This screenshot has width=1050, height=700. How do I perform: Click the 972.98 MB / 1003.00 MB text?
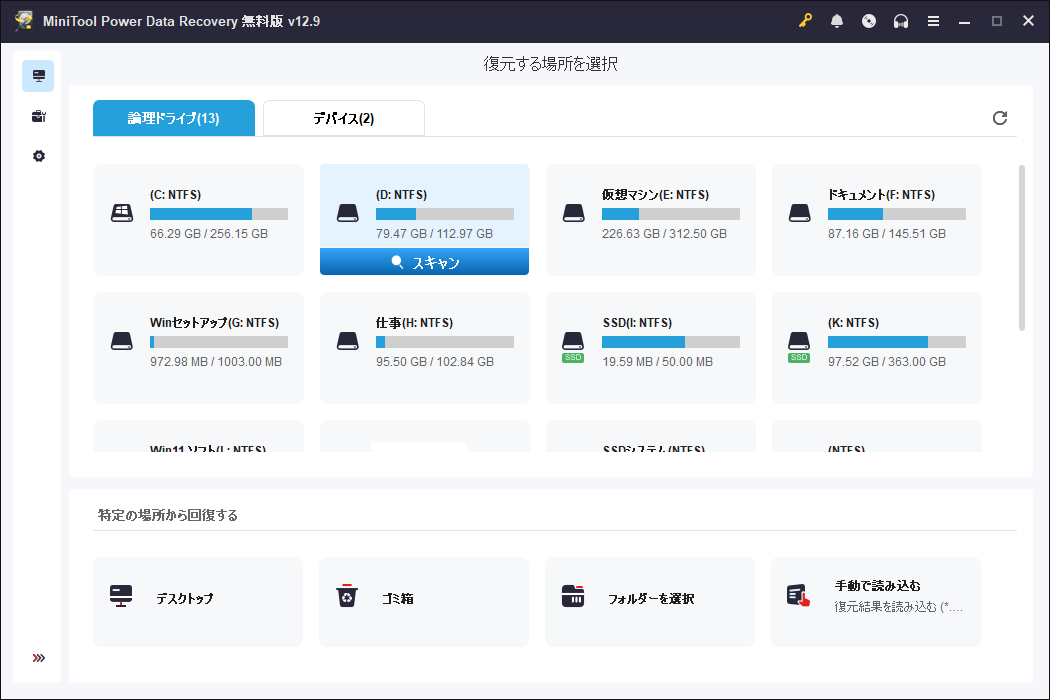tap(216, 362)
